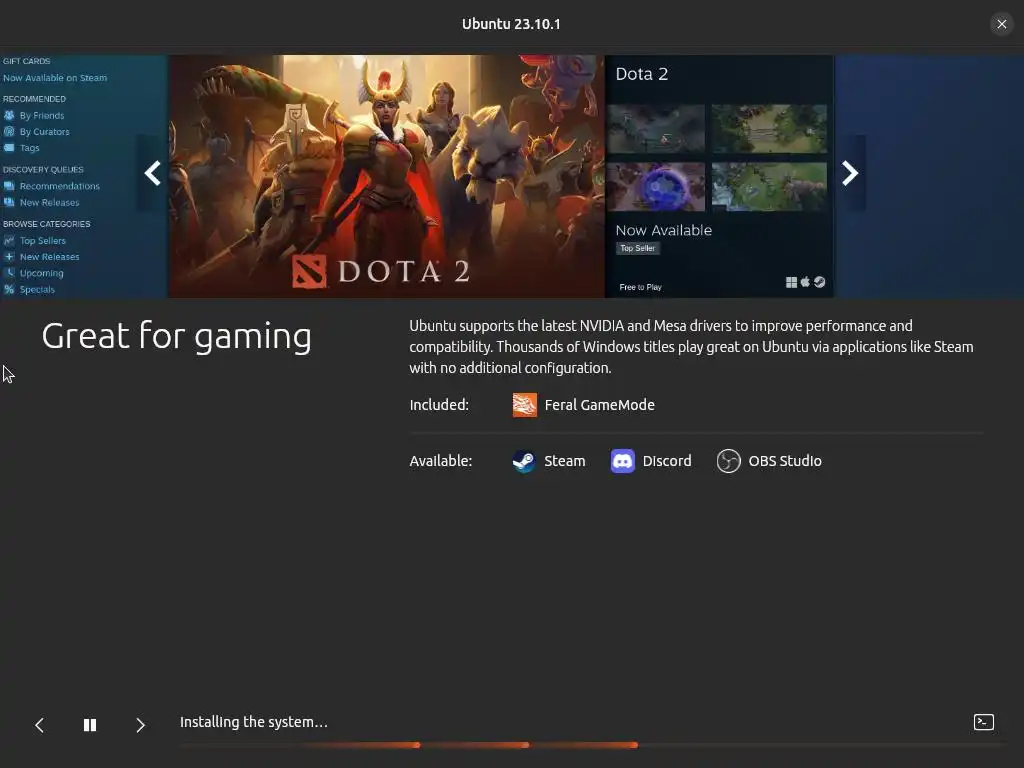The height and width of the screenshot is (768, 1024).
Task: Click the Installing the system status text
Action: (254, 722)
